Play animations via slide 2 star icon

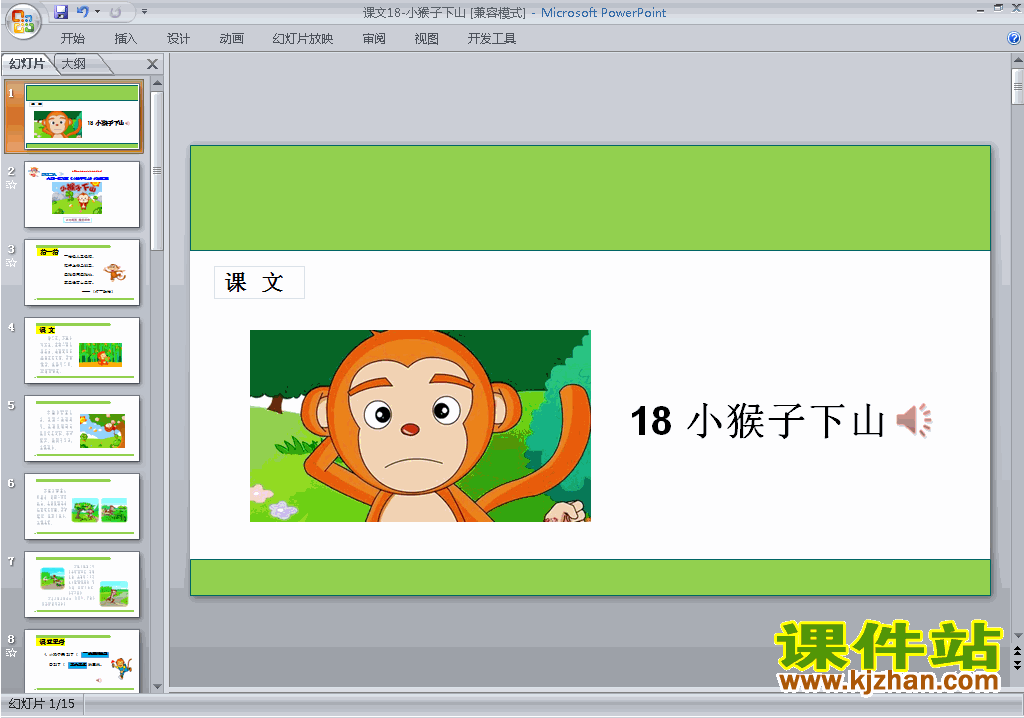[x=11, y=185]
